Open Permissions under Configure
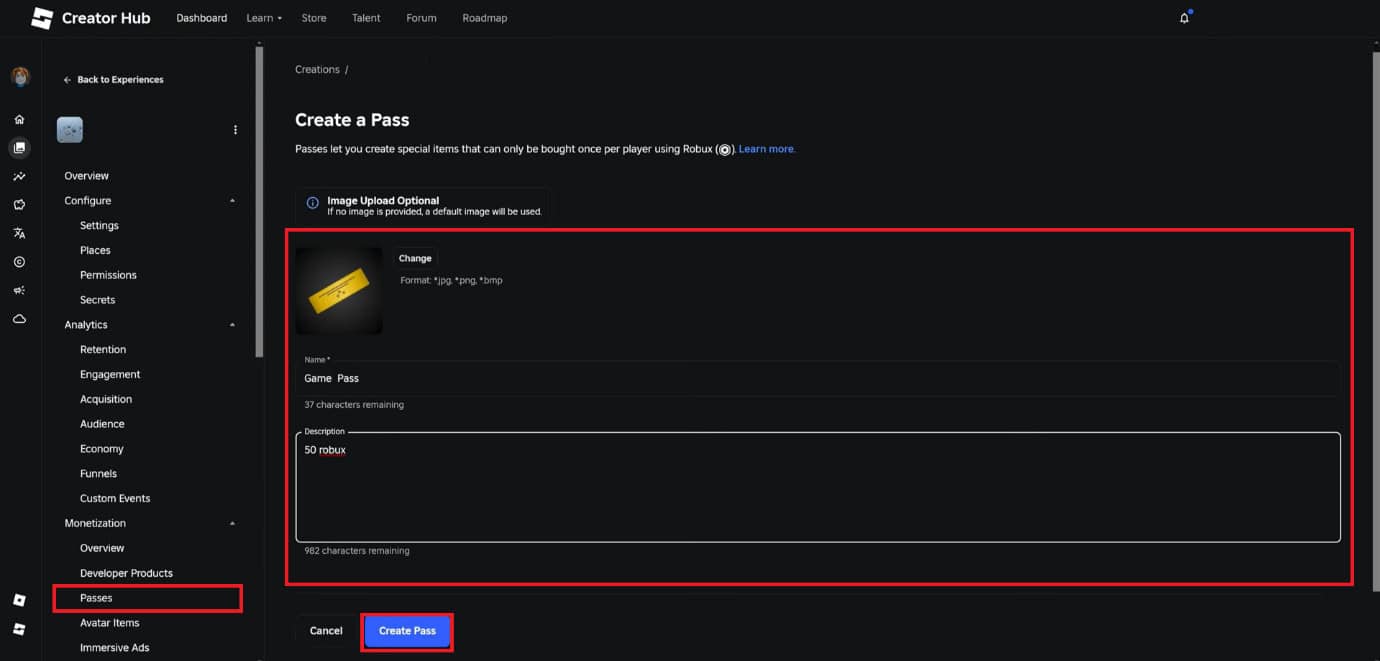The width and height of the screenshot is (1380, 661). [108, 275]
